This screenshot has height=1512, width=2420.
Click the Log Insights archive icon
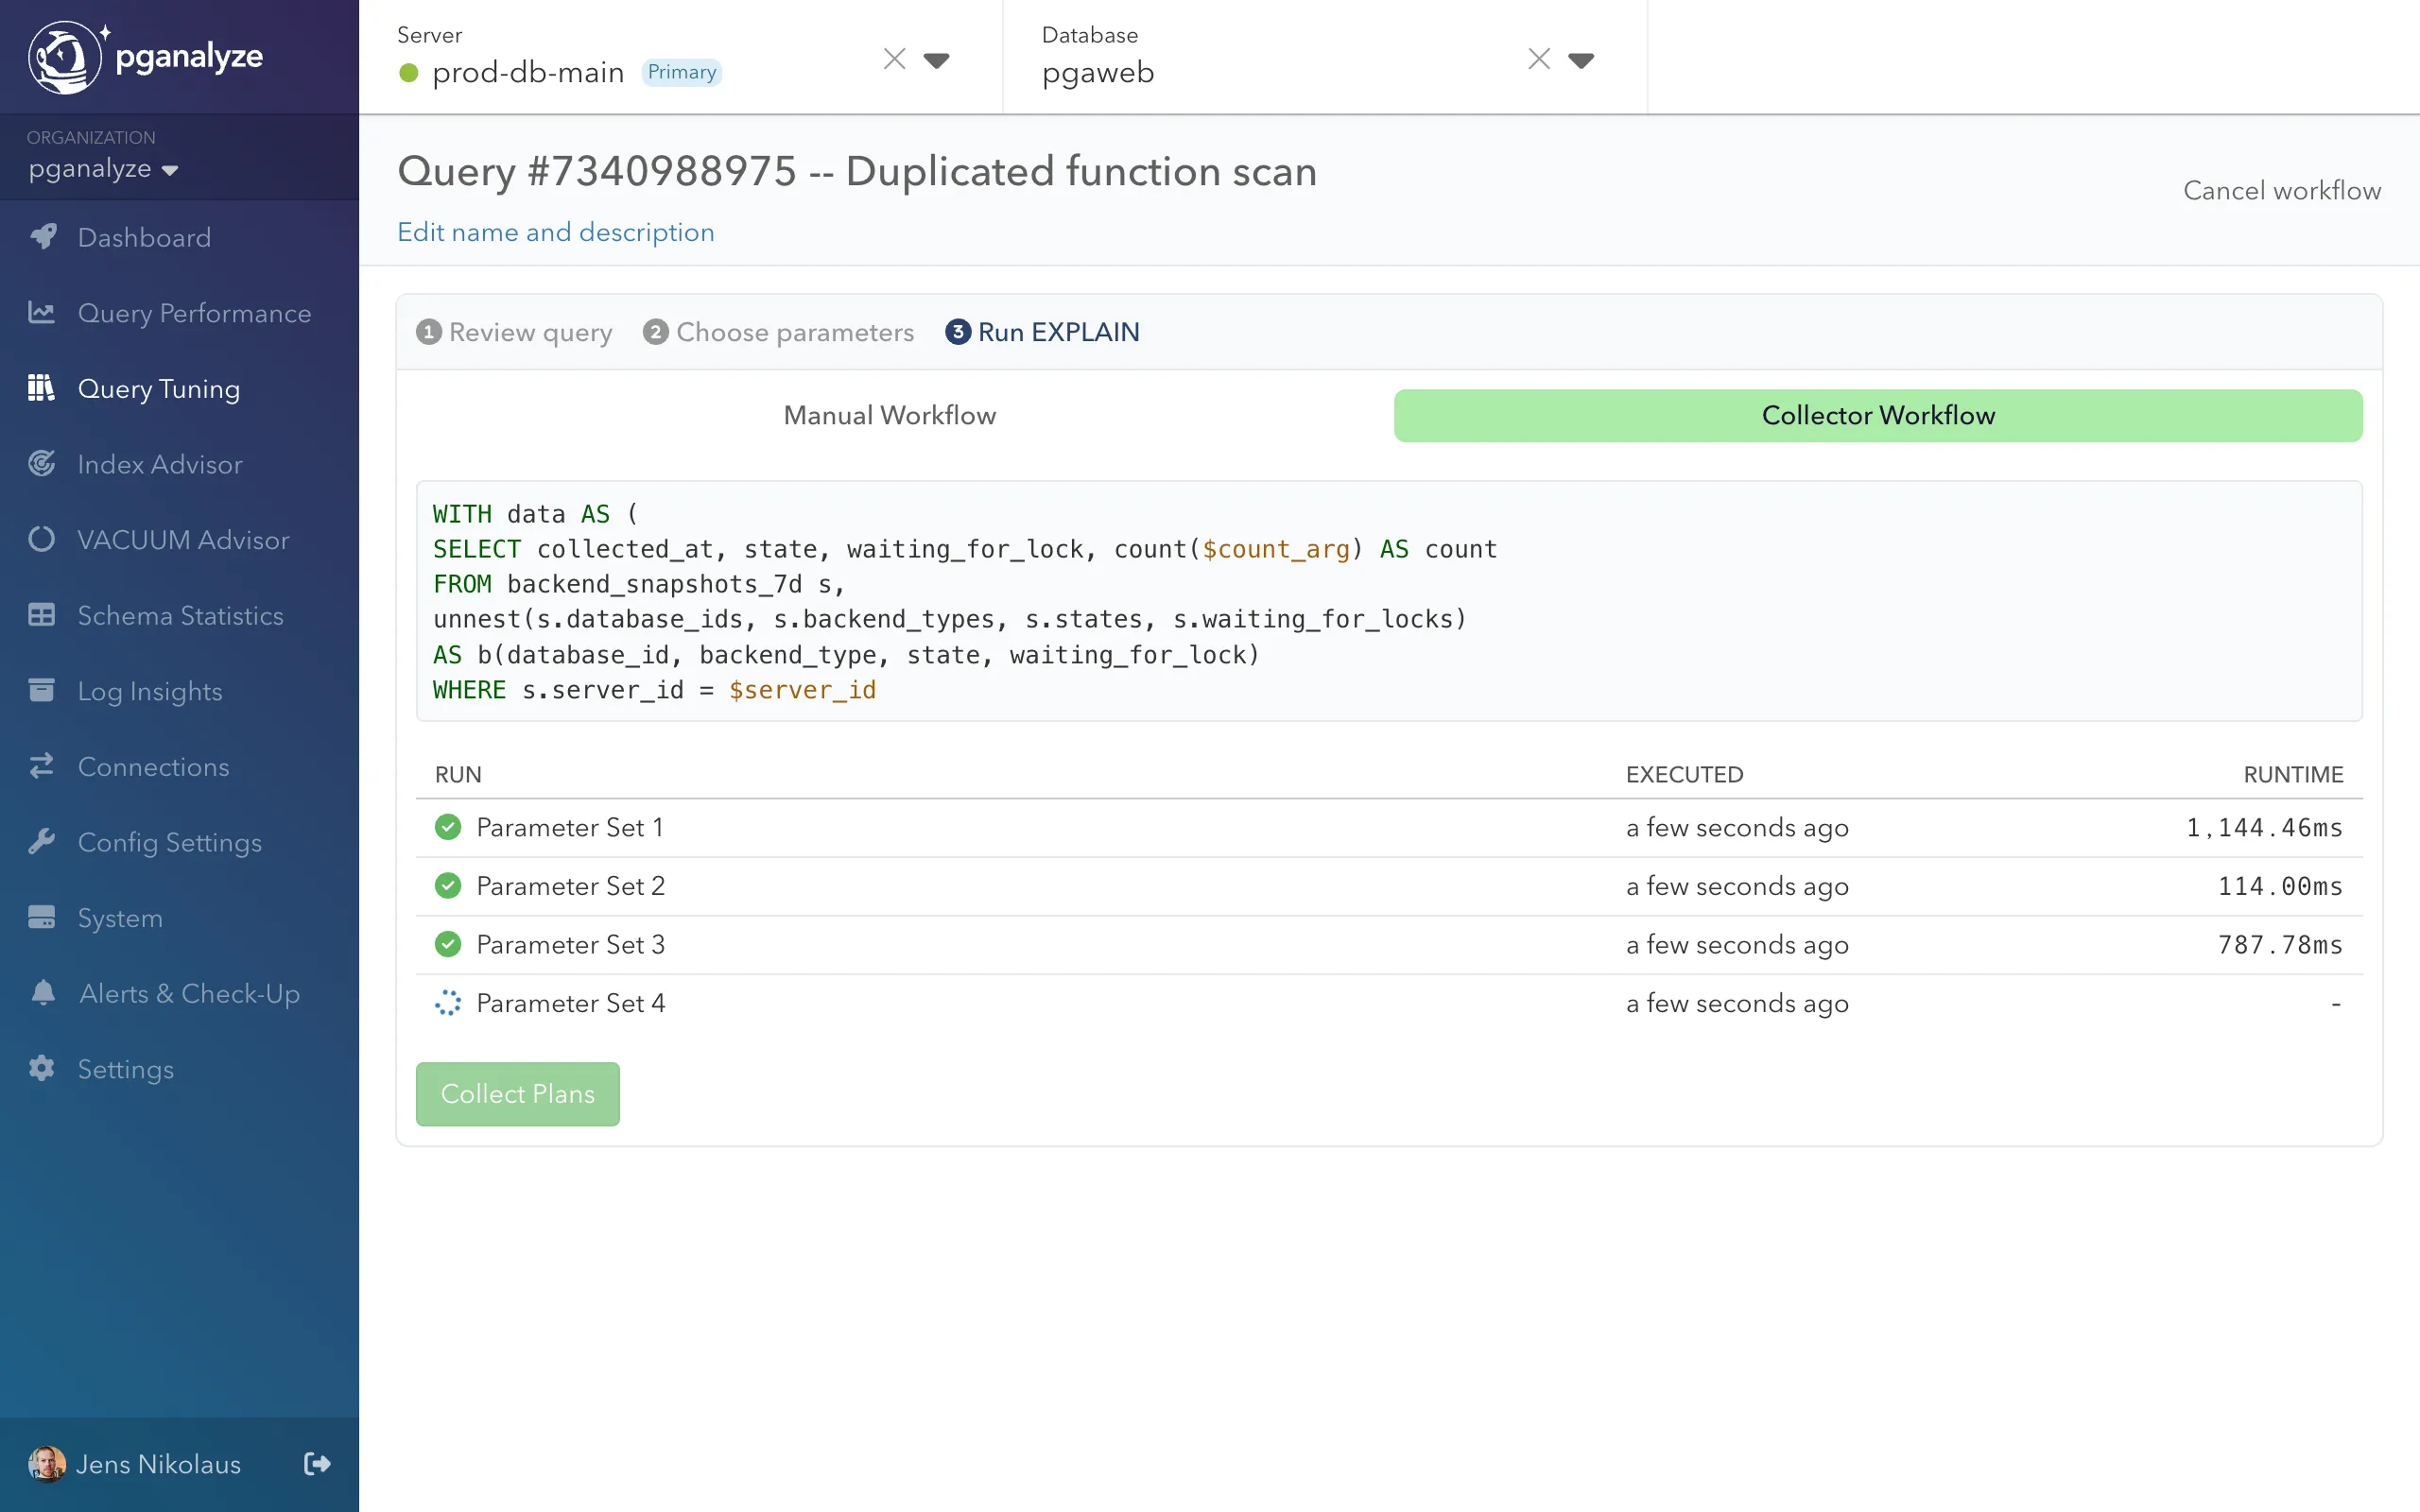click(42, 690)
